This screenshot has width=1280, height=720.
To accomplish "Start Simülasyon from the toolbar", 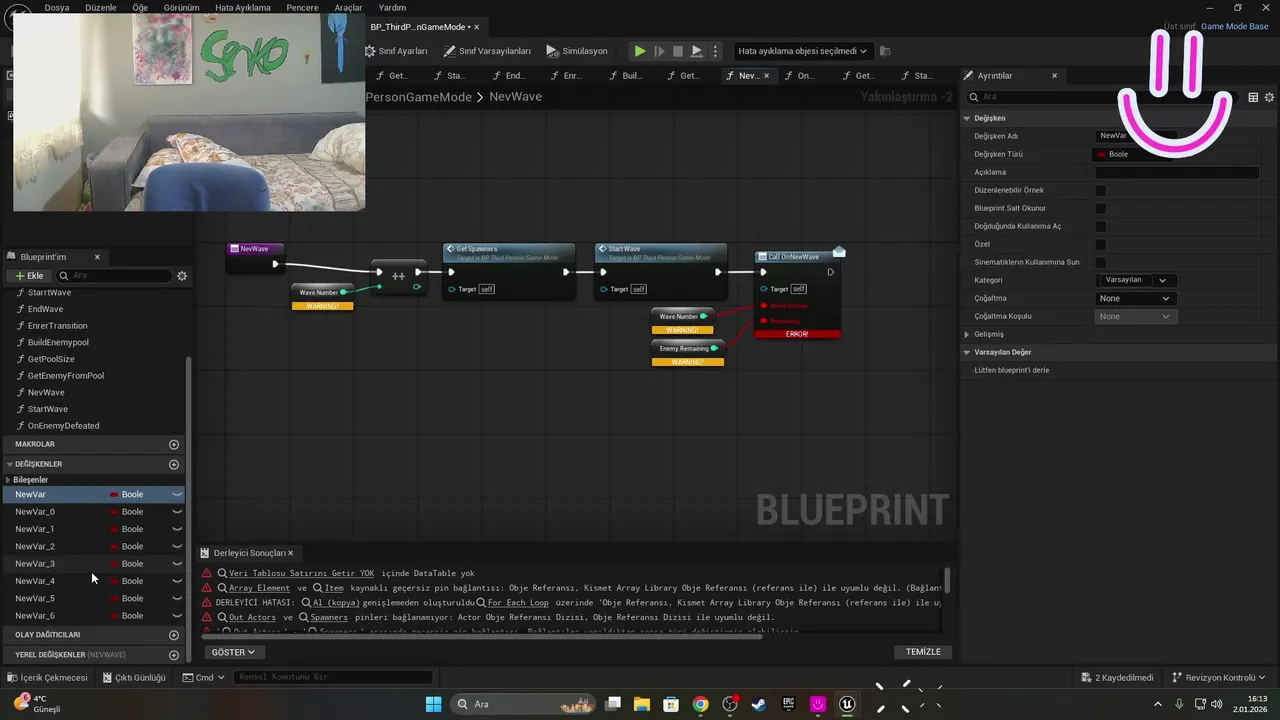I will [x=577, y=51].
